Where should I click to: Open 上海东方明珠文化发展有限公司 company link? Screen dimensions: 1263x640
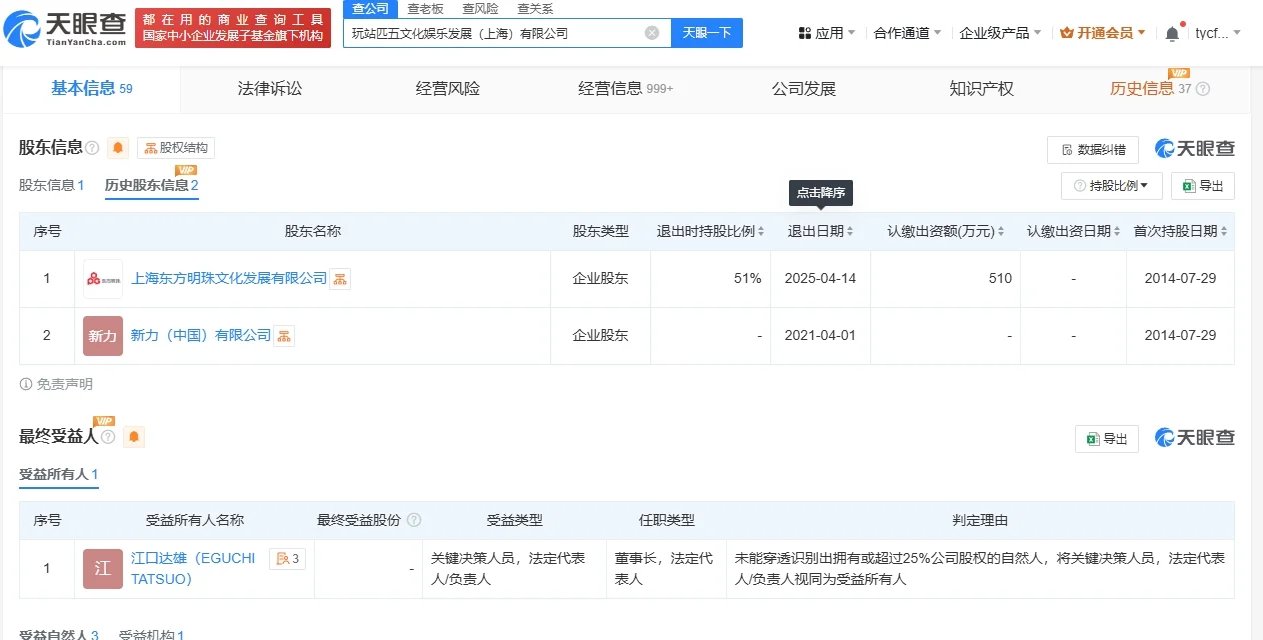click(x=229, y=278)
